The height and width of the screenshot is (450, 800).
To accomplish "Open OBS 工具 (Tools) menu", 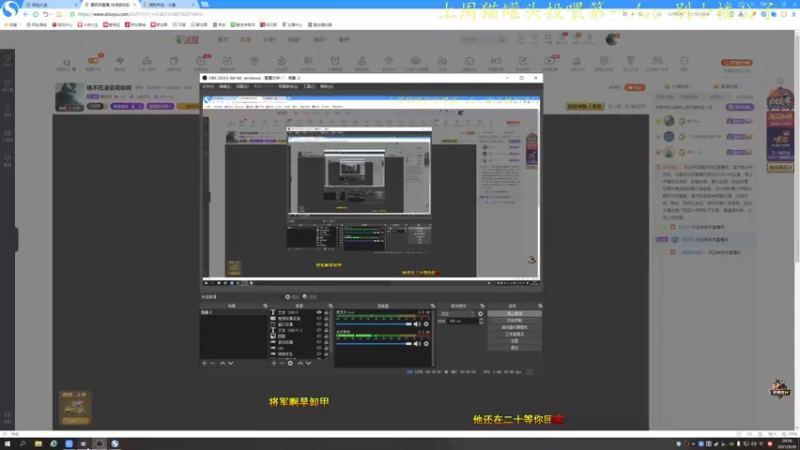I will point(309,87).
